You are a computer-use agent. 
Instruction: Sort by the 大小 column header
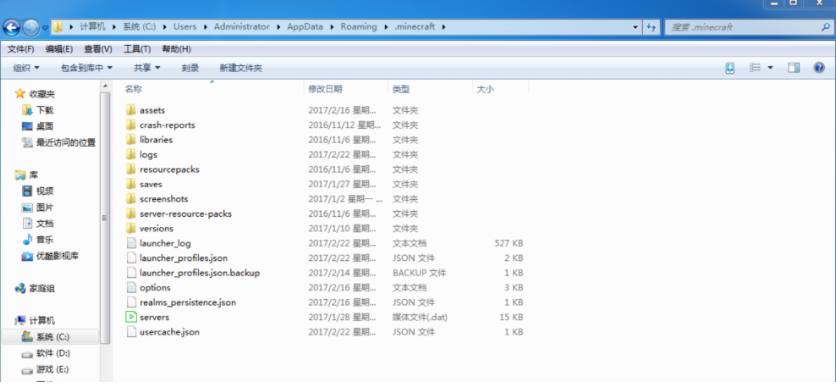point(485,89)
